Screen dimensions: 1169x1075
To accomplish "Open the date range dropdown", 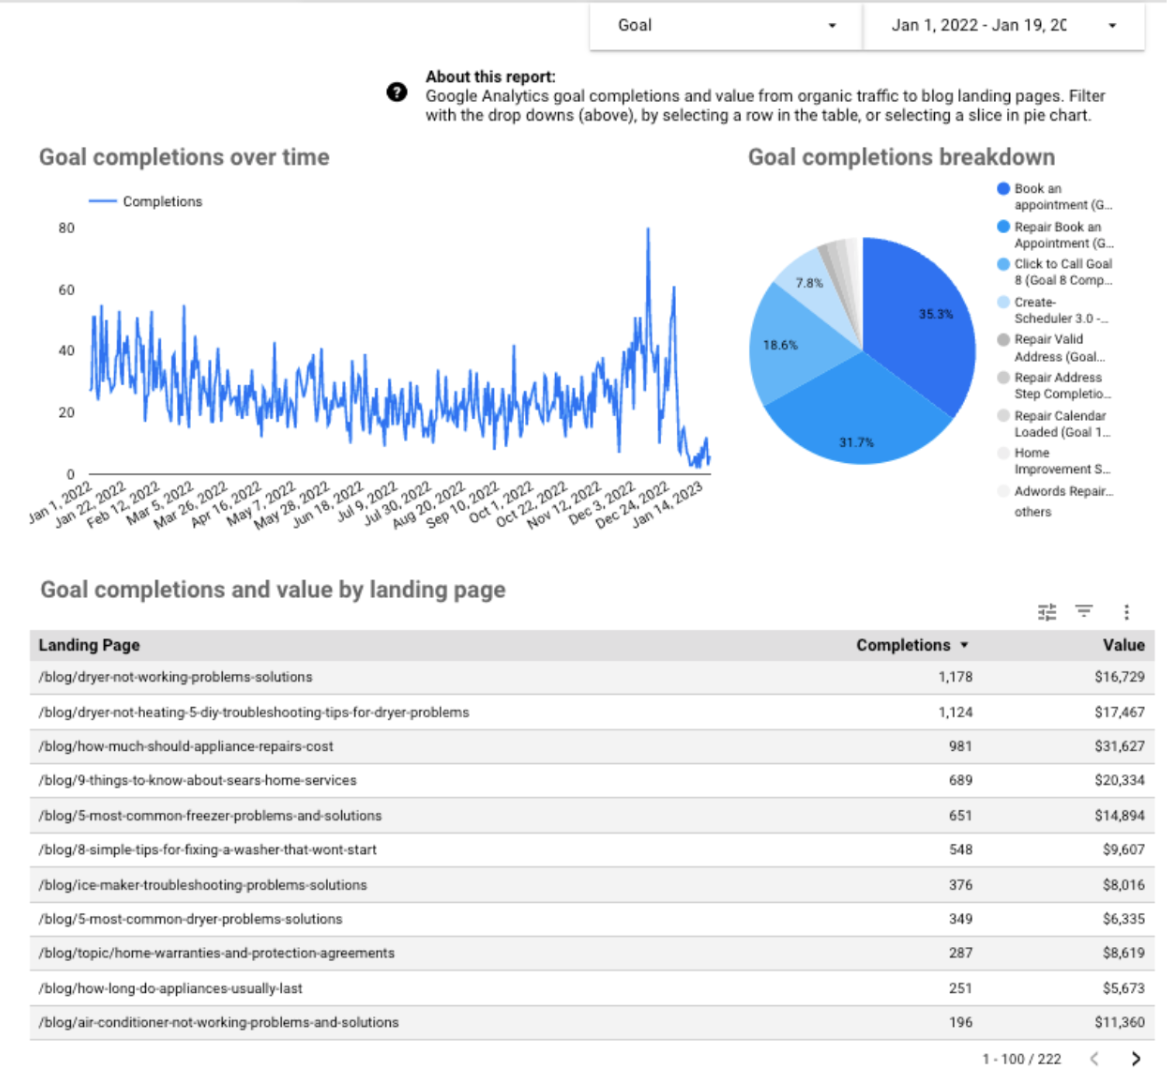I will (x=1003, y=26).
